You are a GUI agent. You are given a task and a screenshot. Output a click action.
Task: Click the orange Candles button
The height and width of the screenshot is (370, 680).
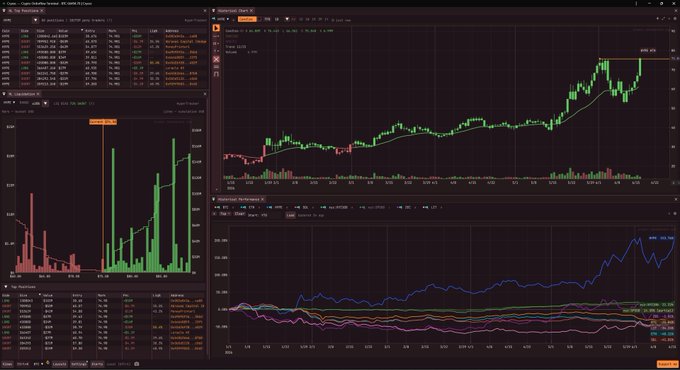(247, 19)
